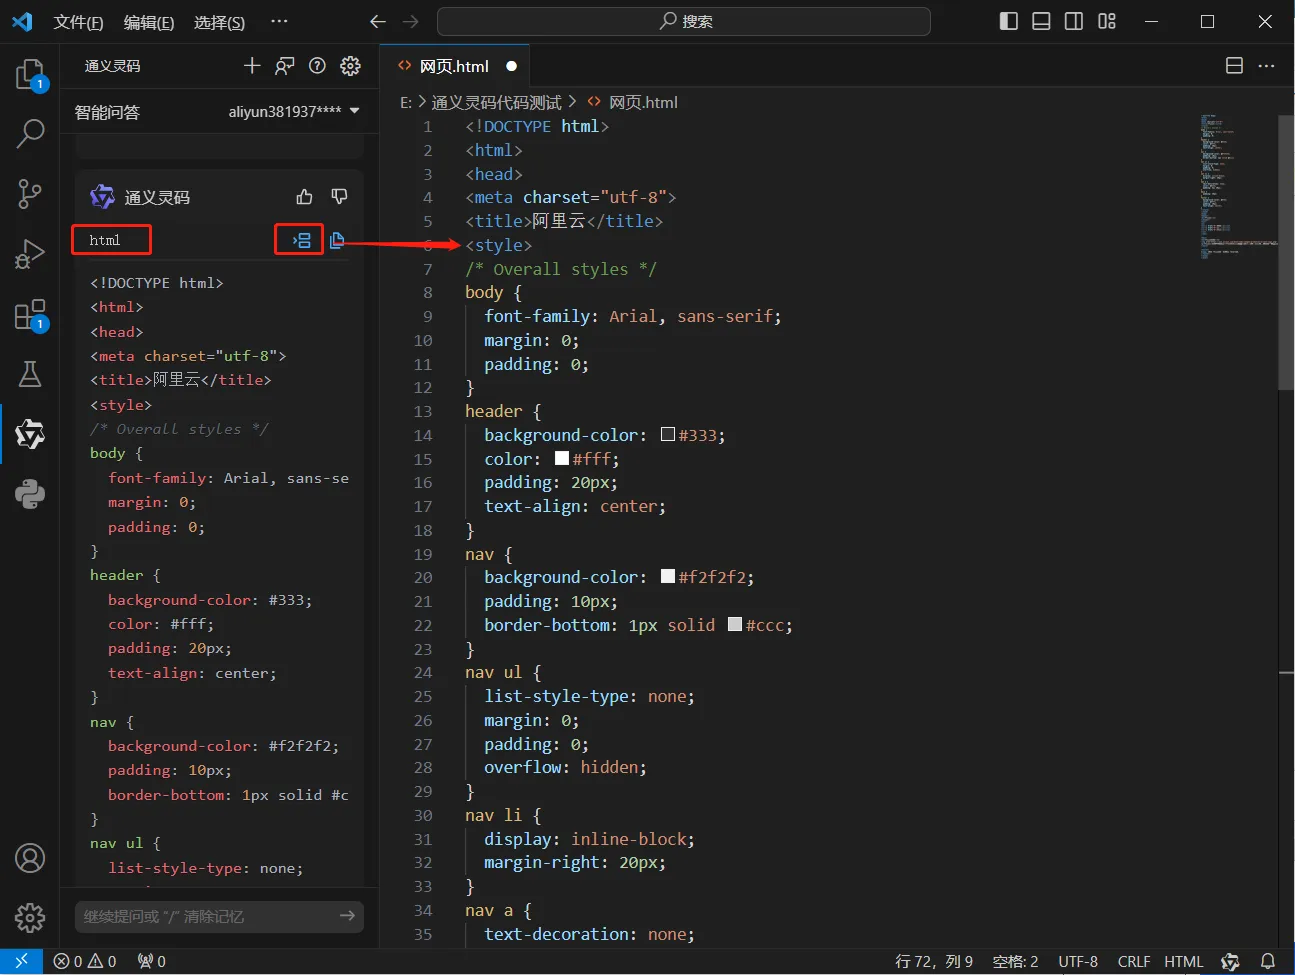Split the editor to the right

[1234, 66]
